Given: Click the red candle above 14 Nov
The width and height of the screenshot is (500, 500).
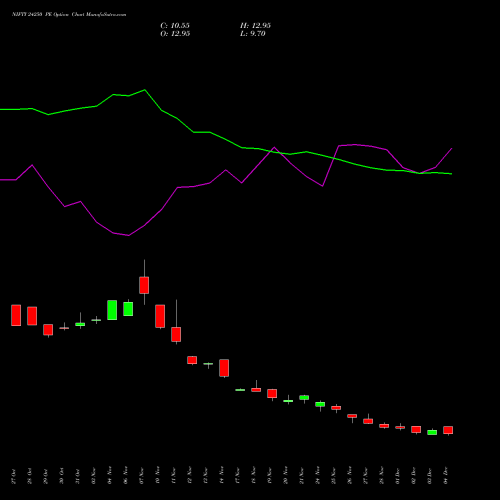Looking at the screenshot, I should pos(224,368).
